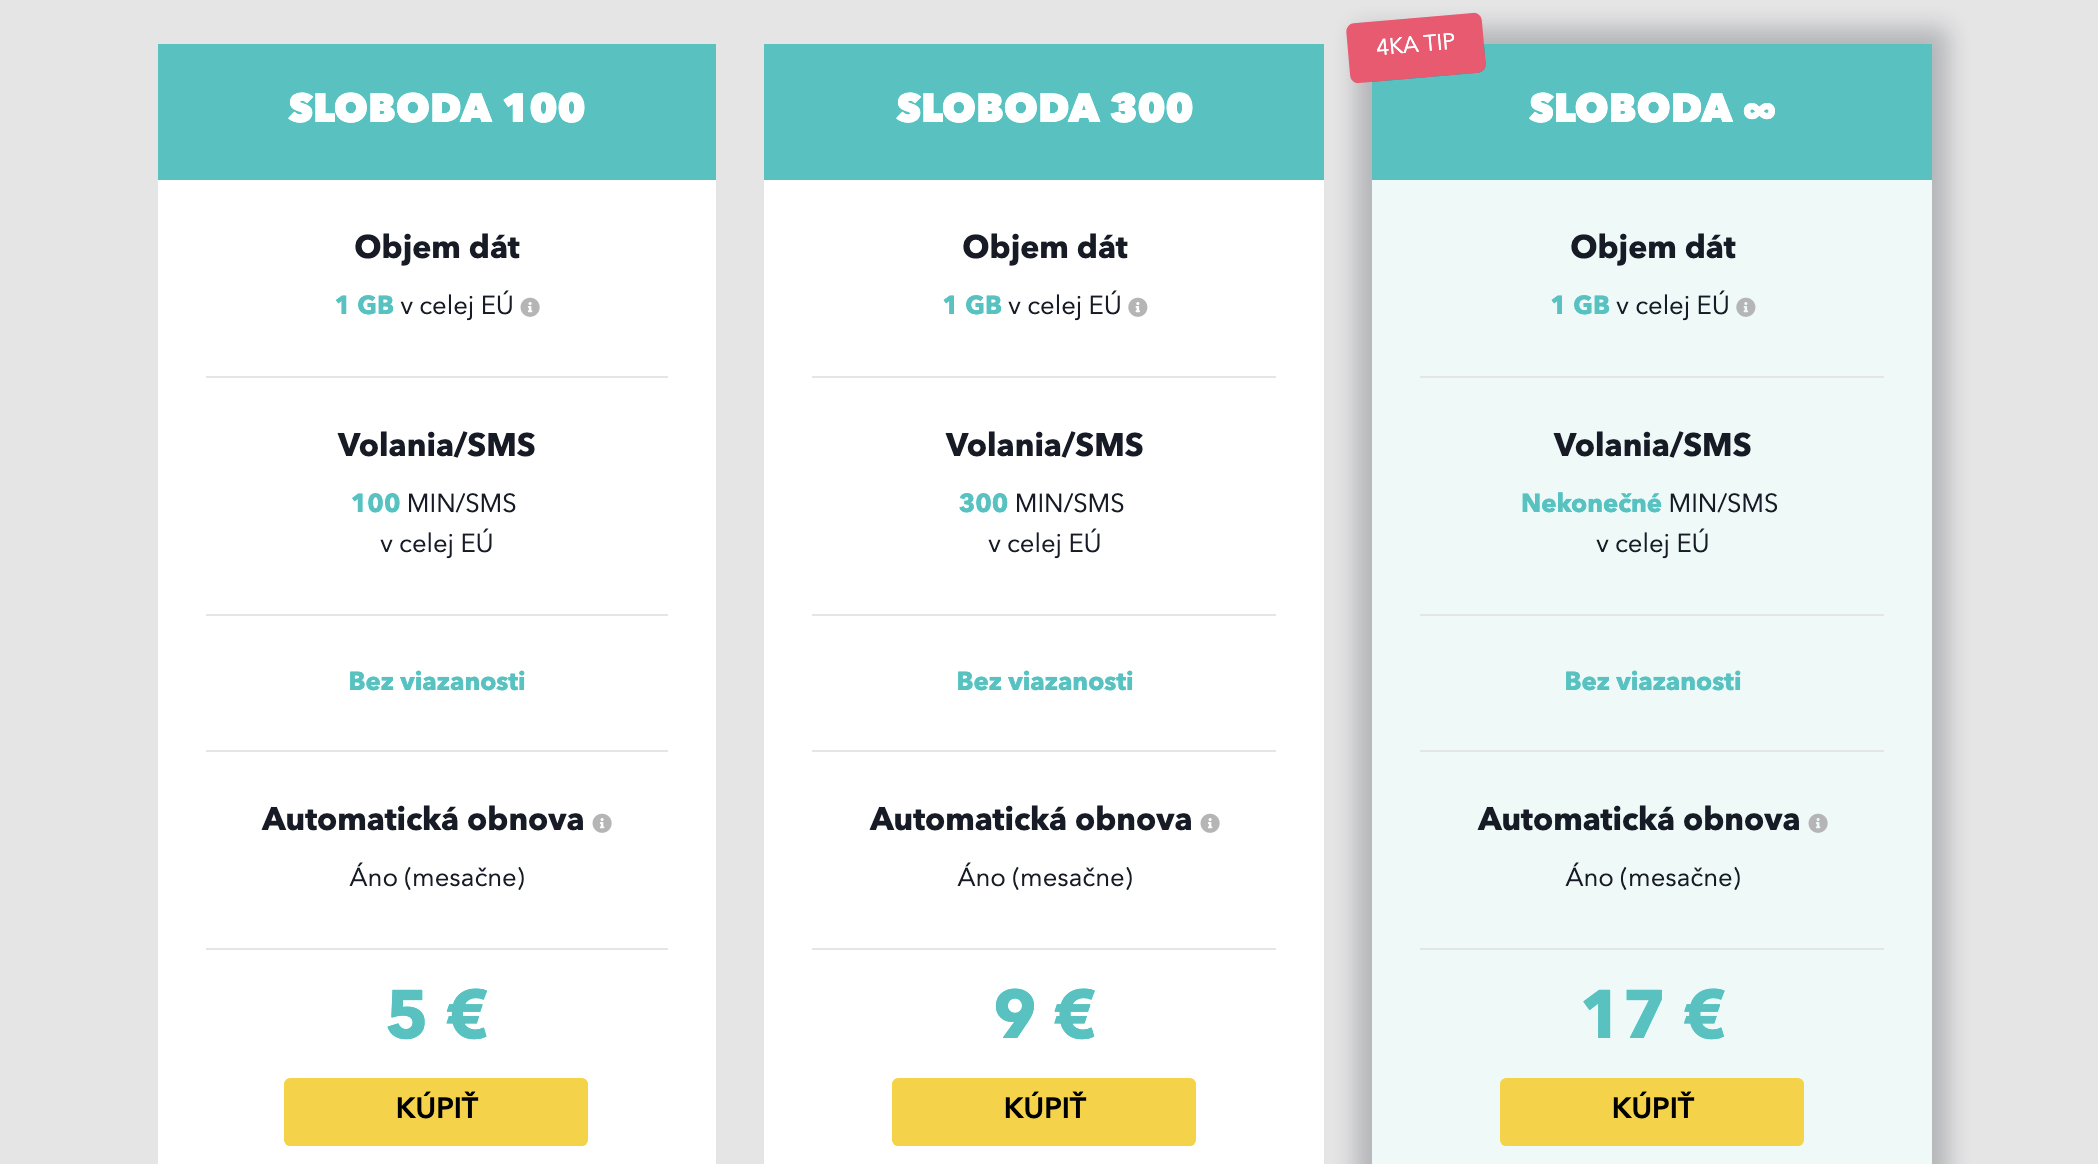Open info icon next to Sloboda ∞ Automatická obnova
Screen dimensions: 2098x1164
1818,823
